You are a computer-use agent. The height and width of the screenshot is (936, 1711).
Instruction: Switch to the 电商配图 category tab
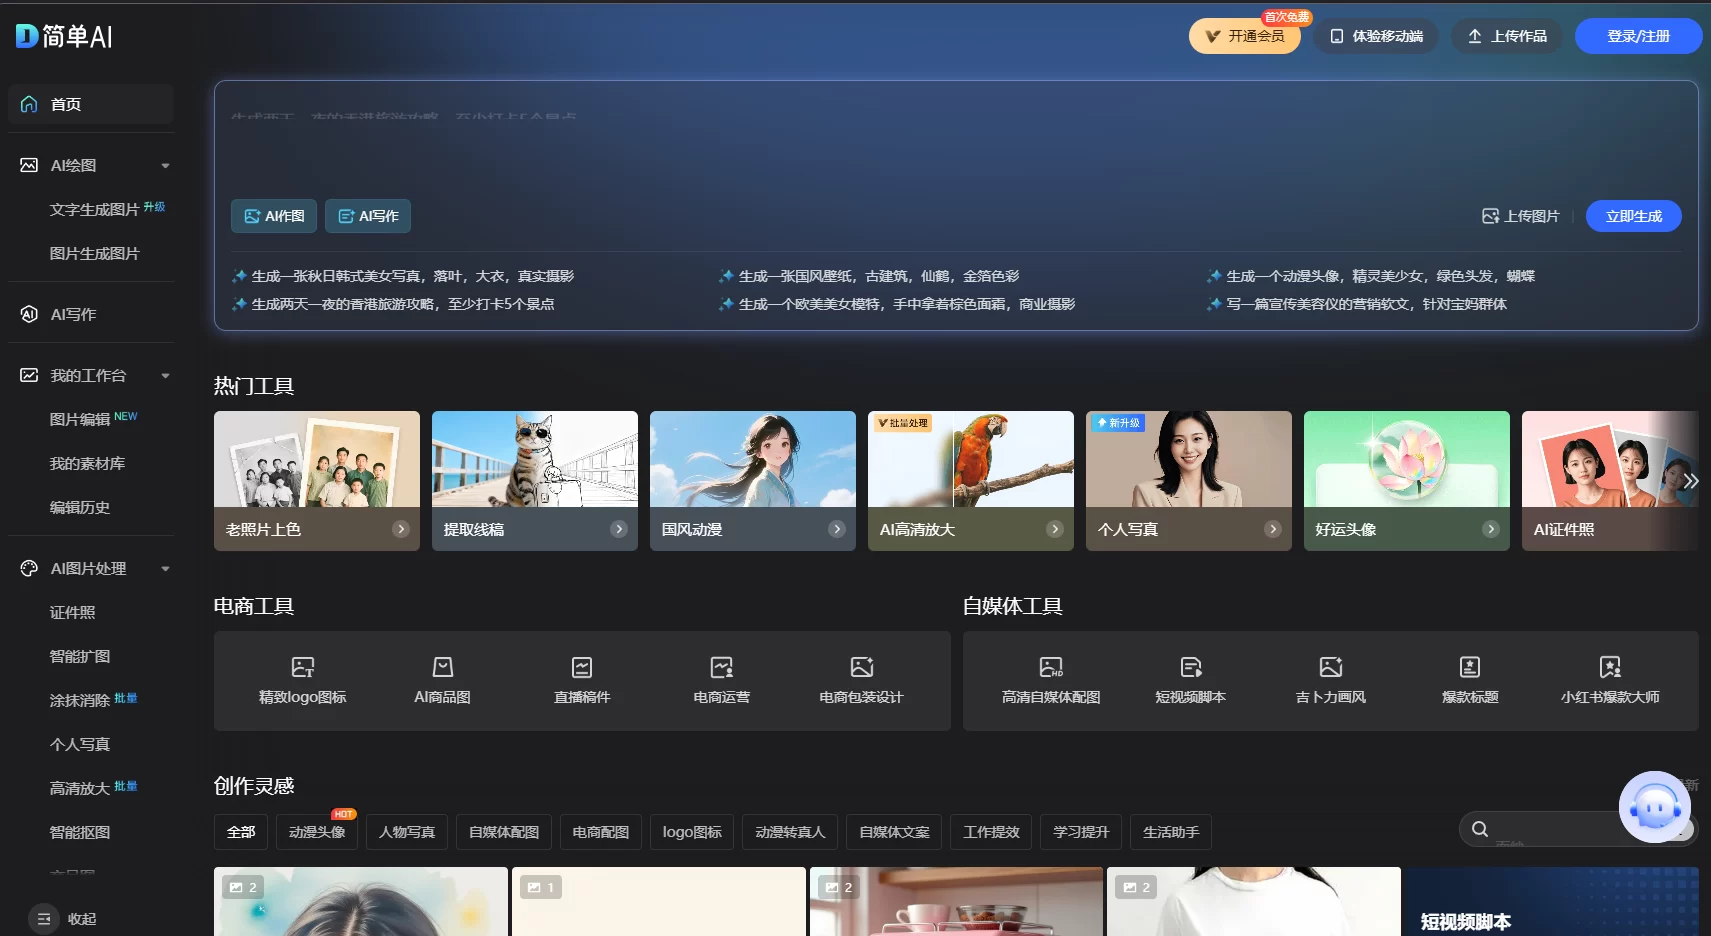(600, 832)
